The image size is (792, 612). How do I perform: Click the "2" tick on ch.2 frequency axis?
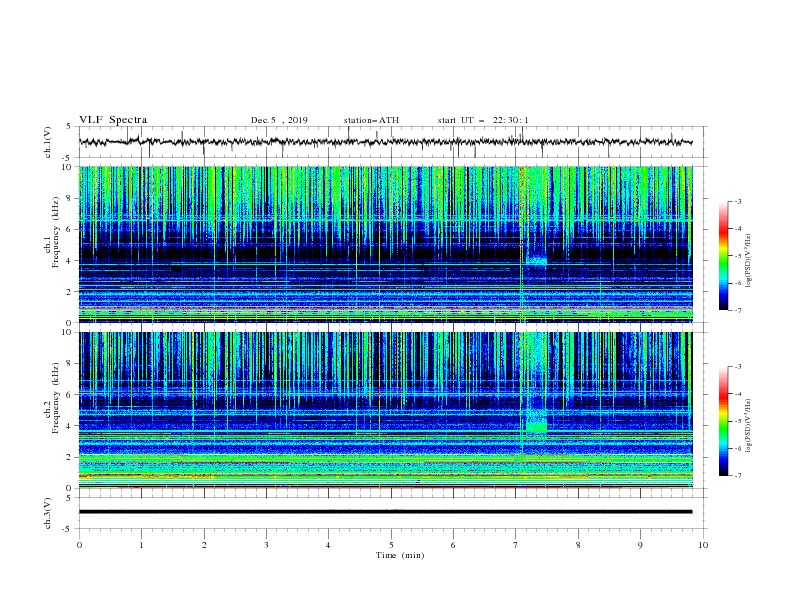69,457
